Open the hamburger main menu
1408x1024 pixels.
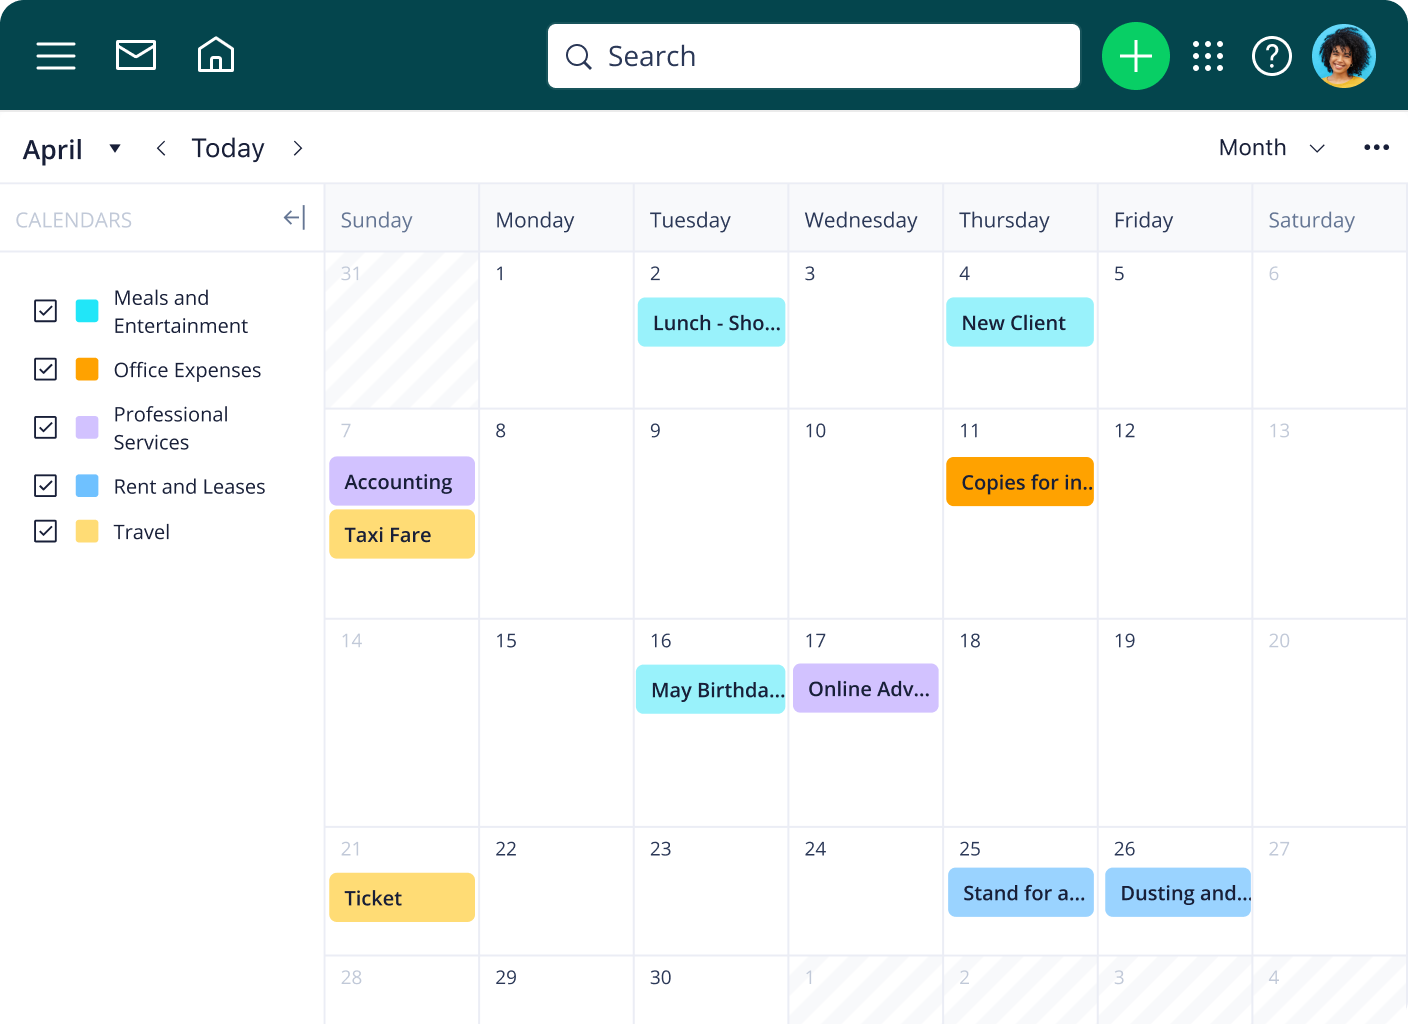coord(56,56)
